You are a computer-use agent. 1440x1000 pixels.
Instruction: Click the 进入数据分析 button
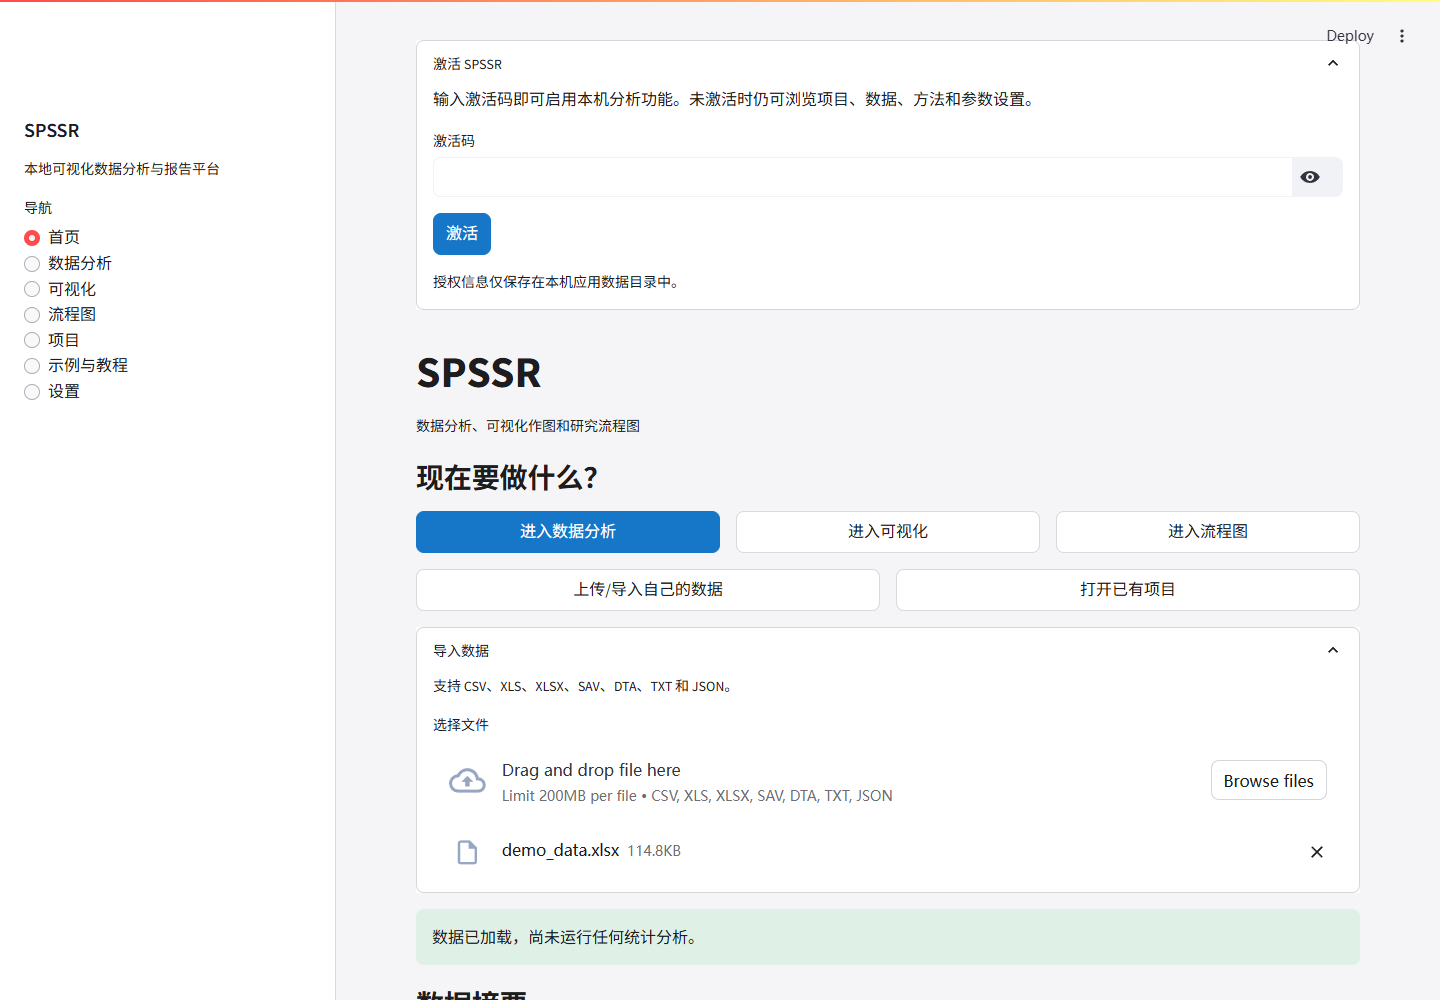568,532
